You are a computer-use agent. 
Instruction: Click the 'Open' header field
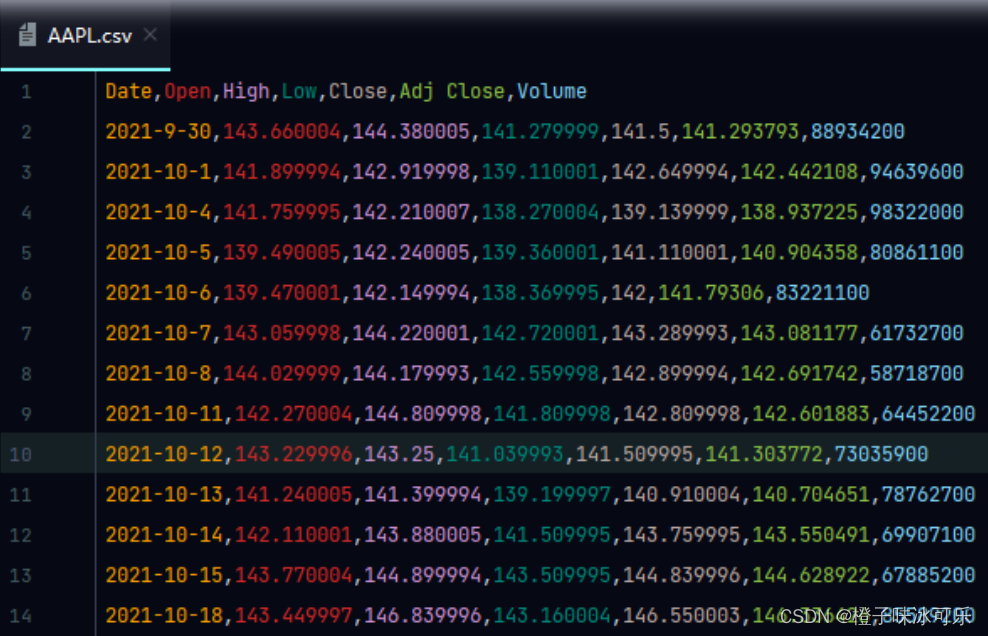pos(187,91)
